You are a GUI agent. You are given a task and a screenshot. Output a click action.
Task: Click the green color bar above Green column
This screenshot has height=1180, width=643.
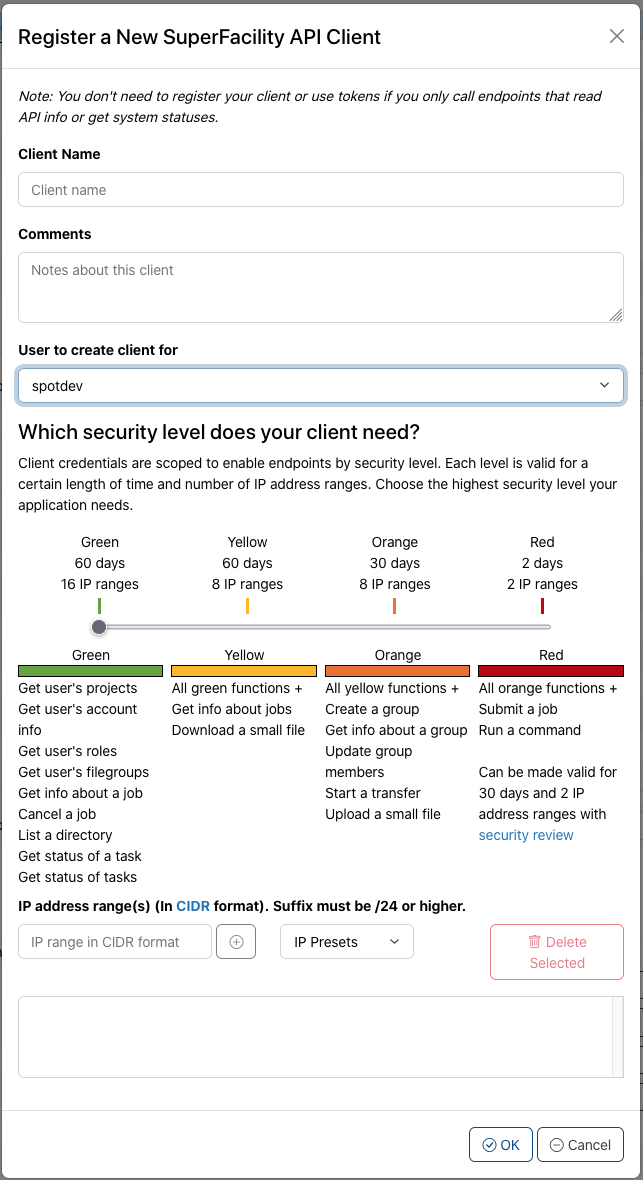90,670
